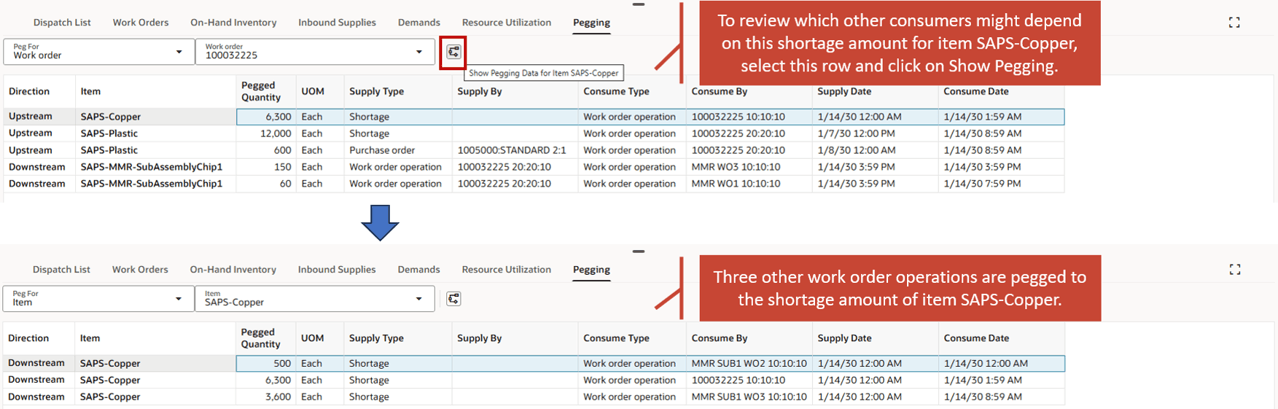
Task: Click Supply Date header in Item pegging table
Action: pyautogui.click(x=845, y=338)
